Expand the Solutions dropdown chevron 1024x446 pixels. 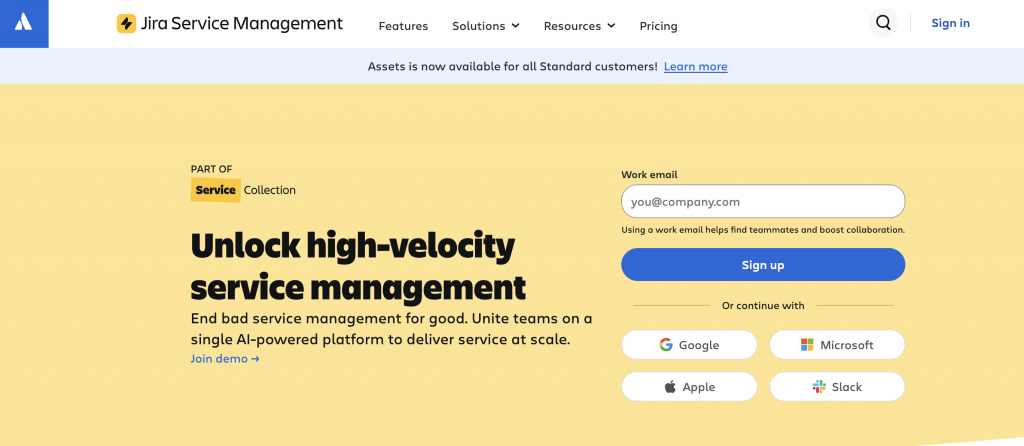click(x=515, y=25)
